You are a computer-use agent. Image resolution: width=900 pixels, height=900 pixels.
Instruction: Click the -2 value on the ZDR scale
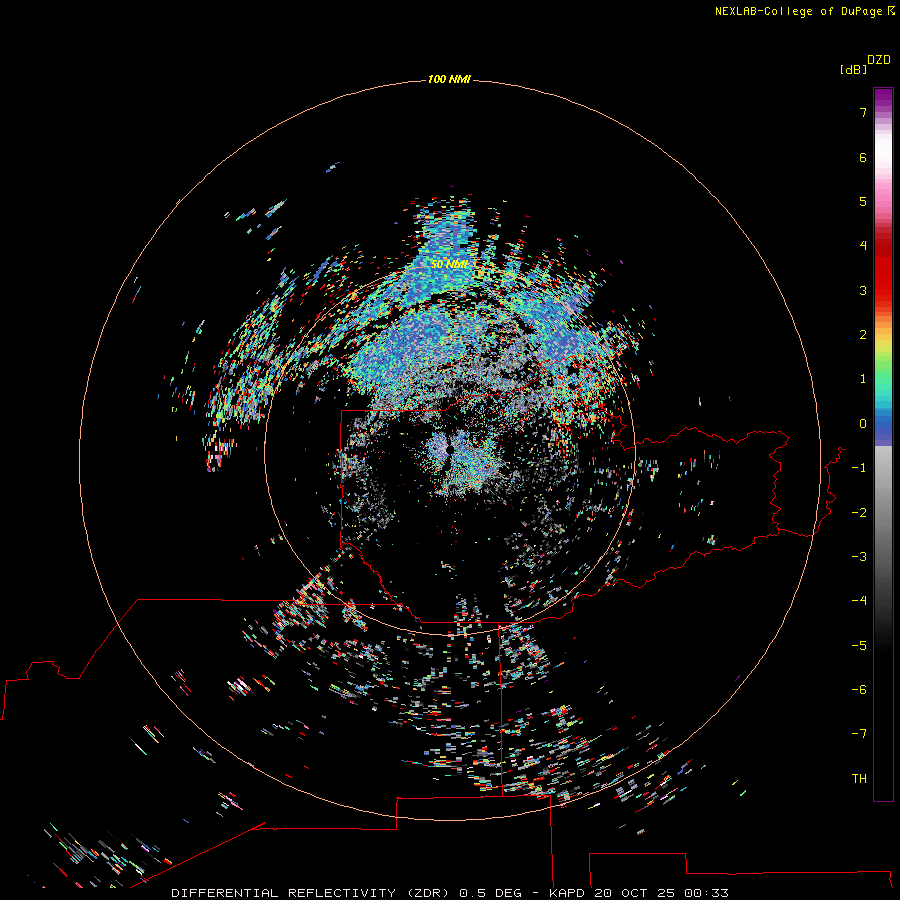(859, 513)
